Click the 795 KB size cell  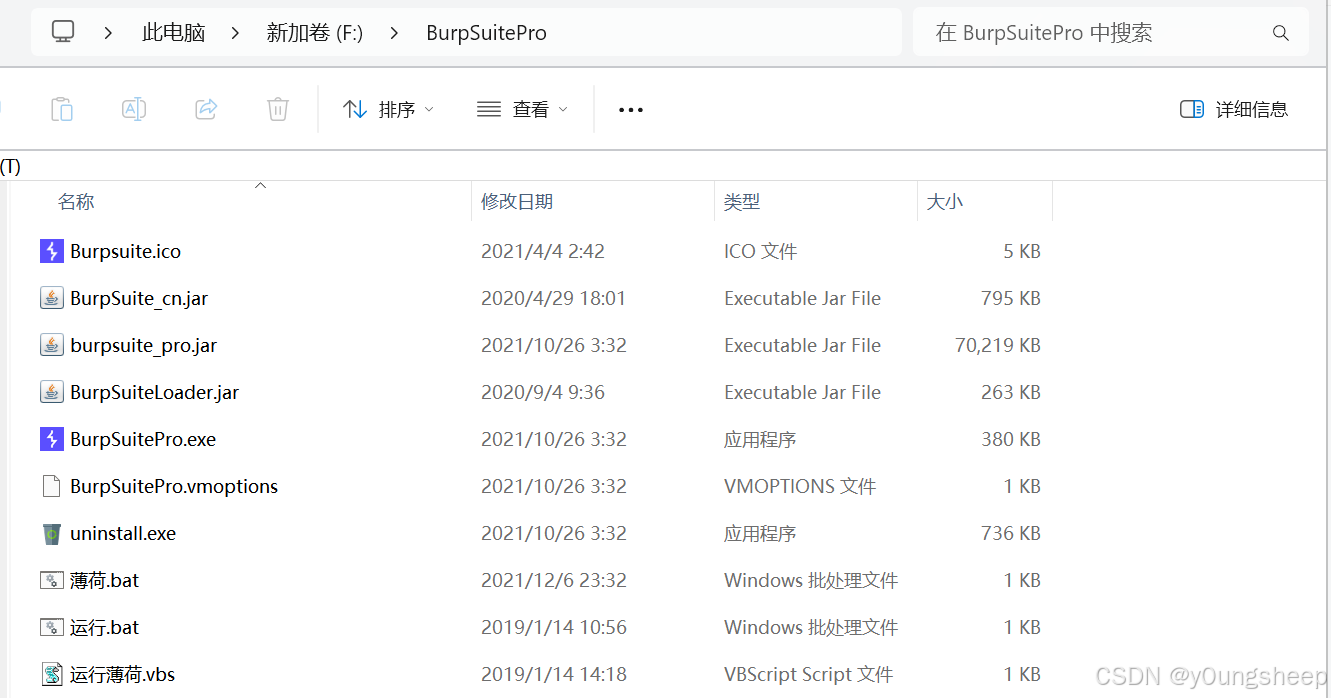(x=1011, y=298)
